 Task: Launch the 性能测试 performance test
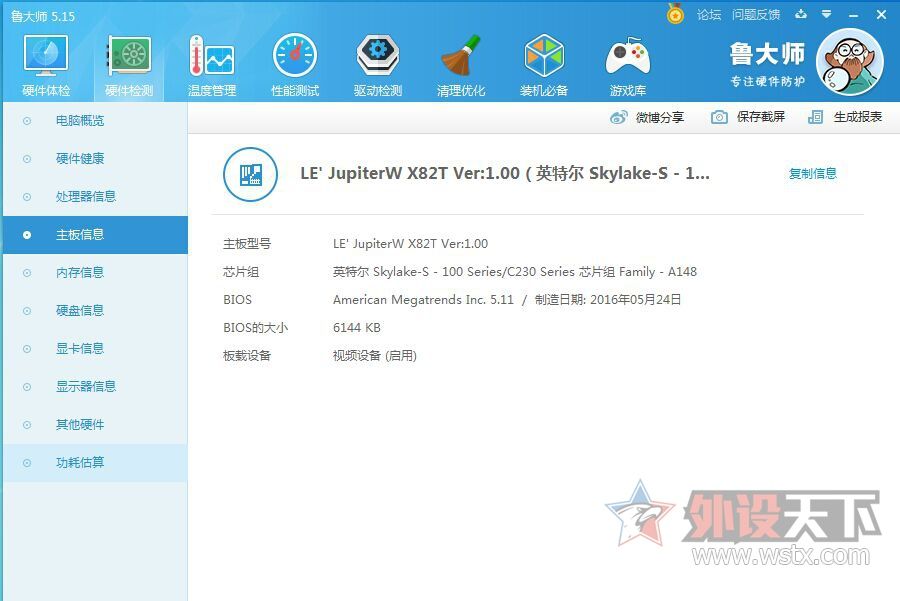(295, 64)
